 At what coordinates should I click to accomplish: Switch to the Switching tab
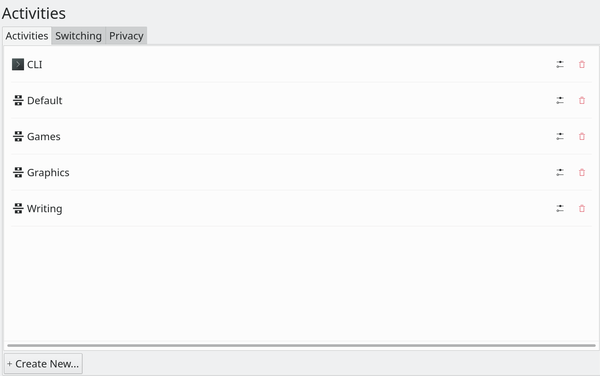(78, 36)
